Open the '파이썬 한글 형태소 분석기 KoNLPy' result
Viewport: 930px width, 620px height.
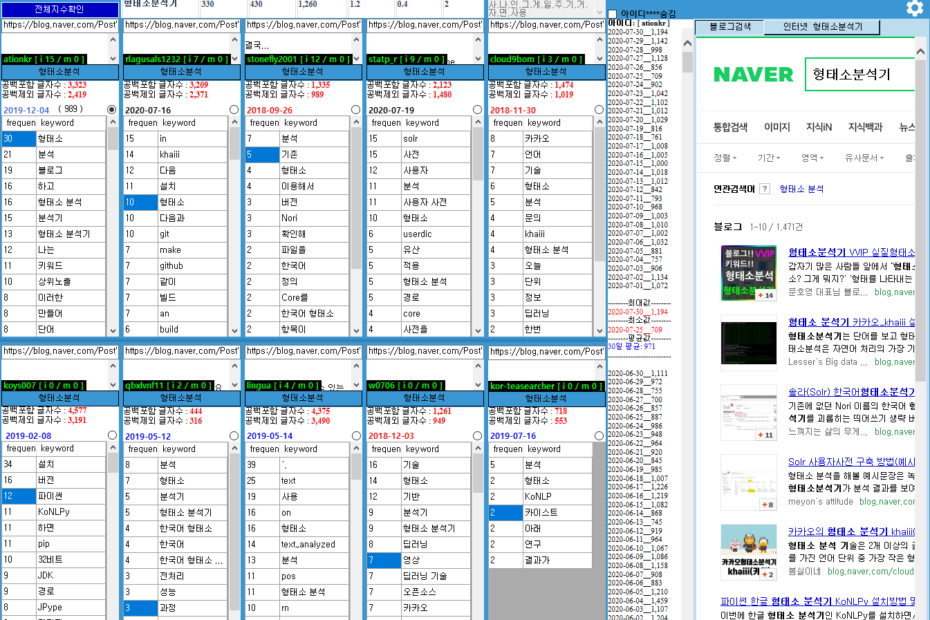[x=817, y=601]
